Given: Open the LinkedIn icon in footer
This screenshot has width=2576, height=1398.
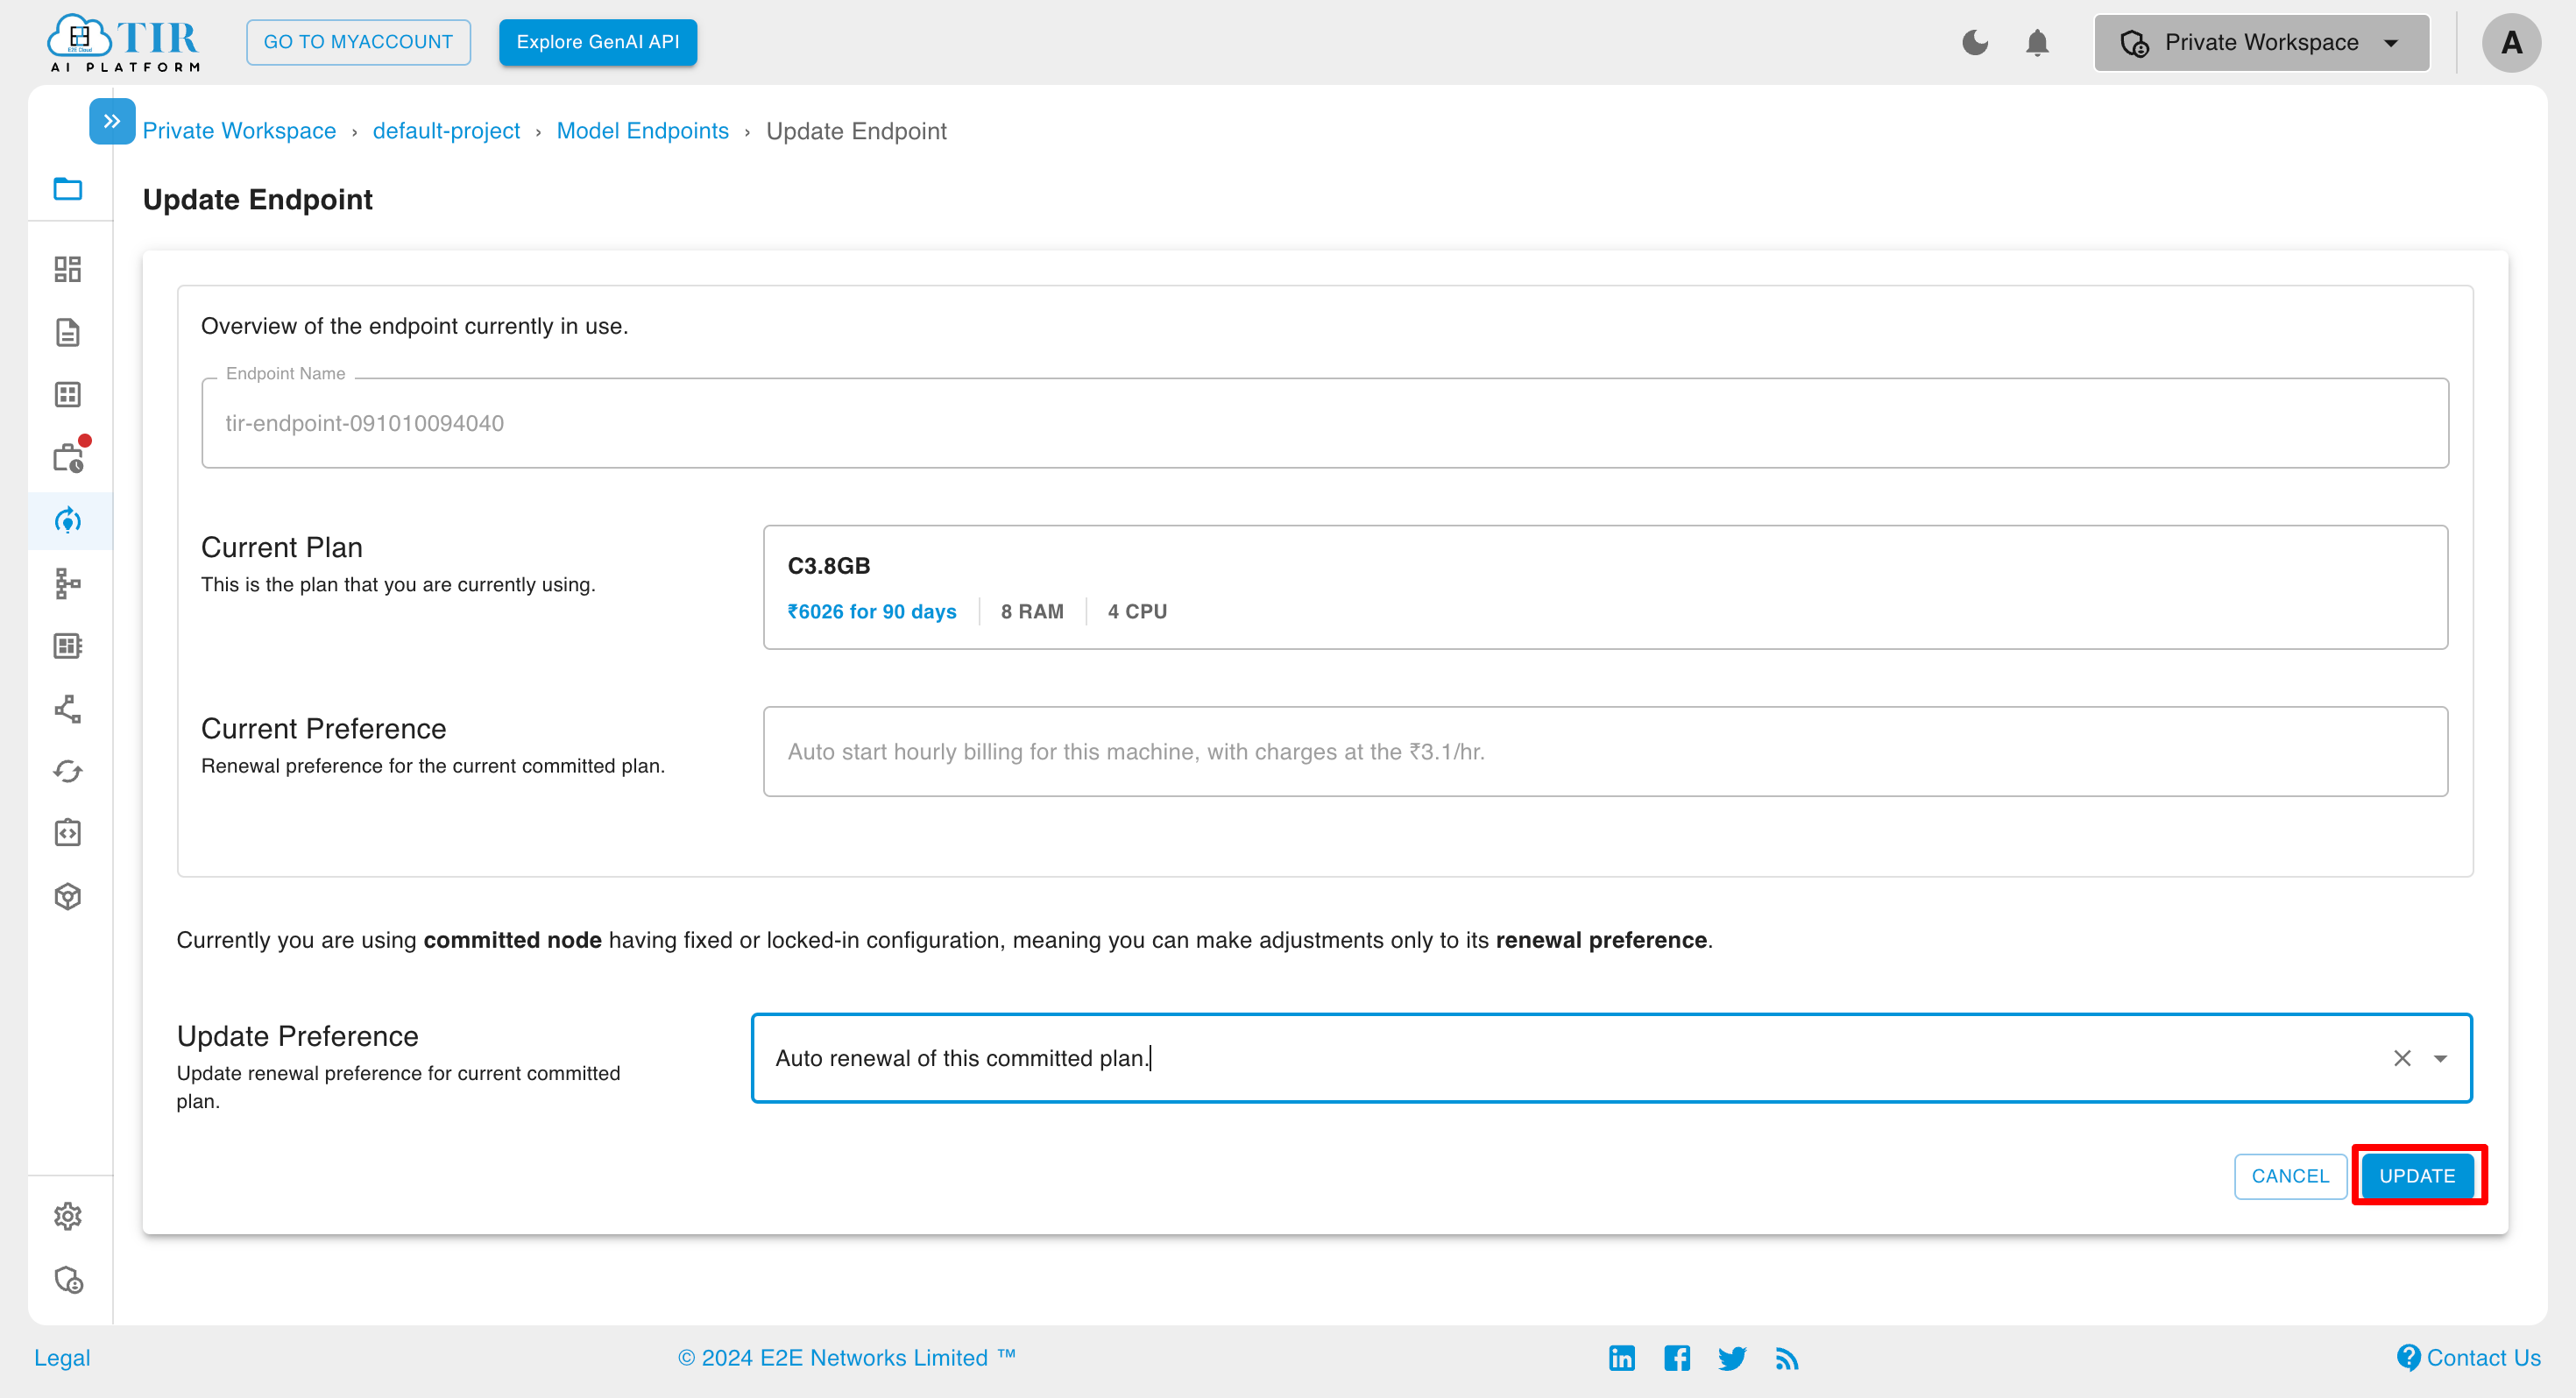Looking at the screenshot, I should point(1622,1358).
